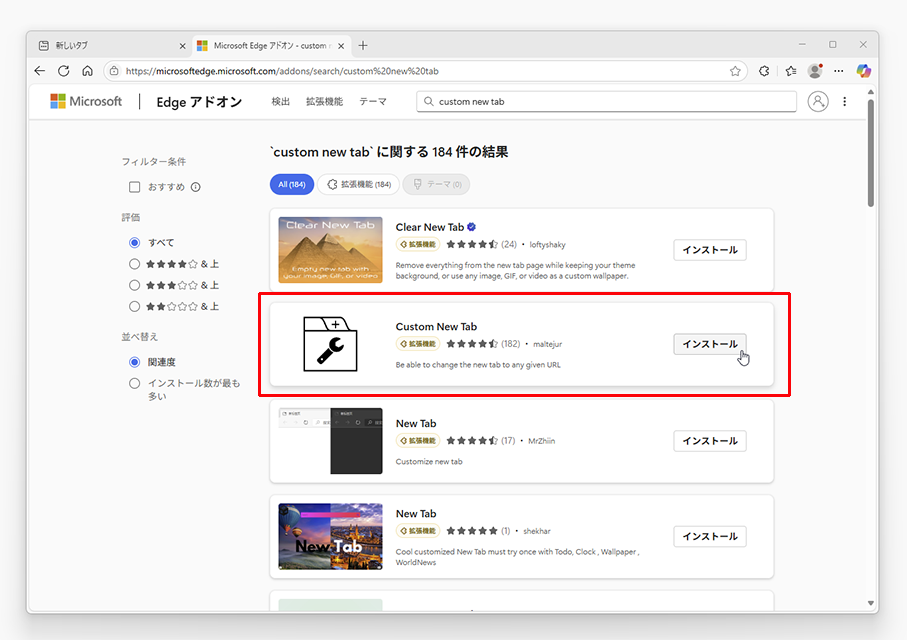Click the text Customize new tab
Screen dimensions: 907x640
tap(429, 462)
